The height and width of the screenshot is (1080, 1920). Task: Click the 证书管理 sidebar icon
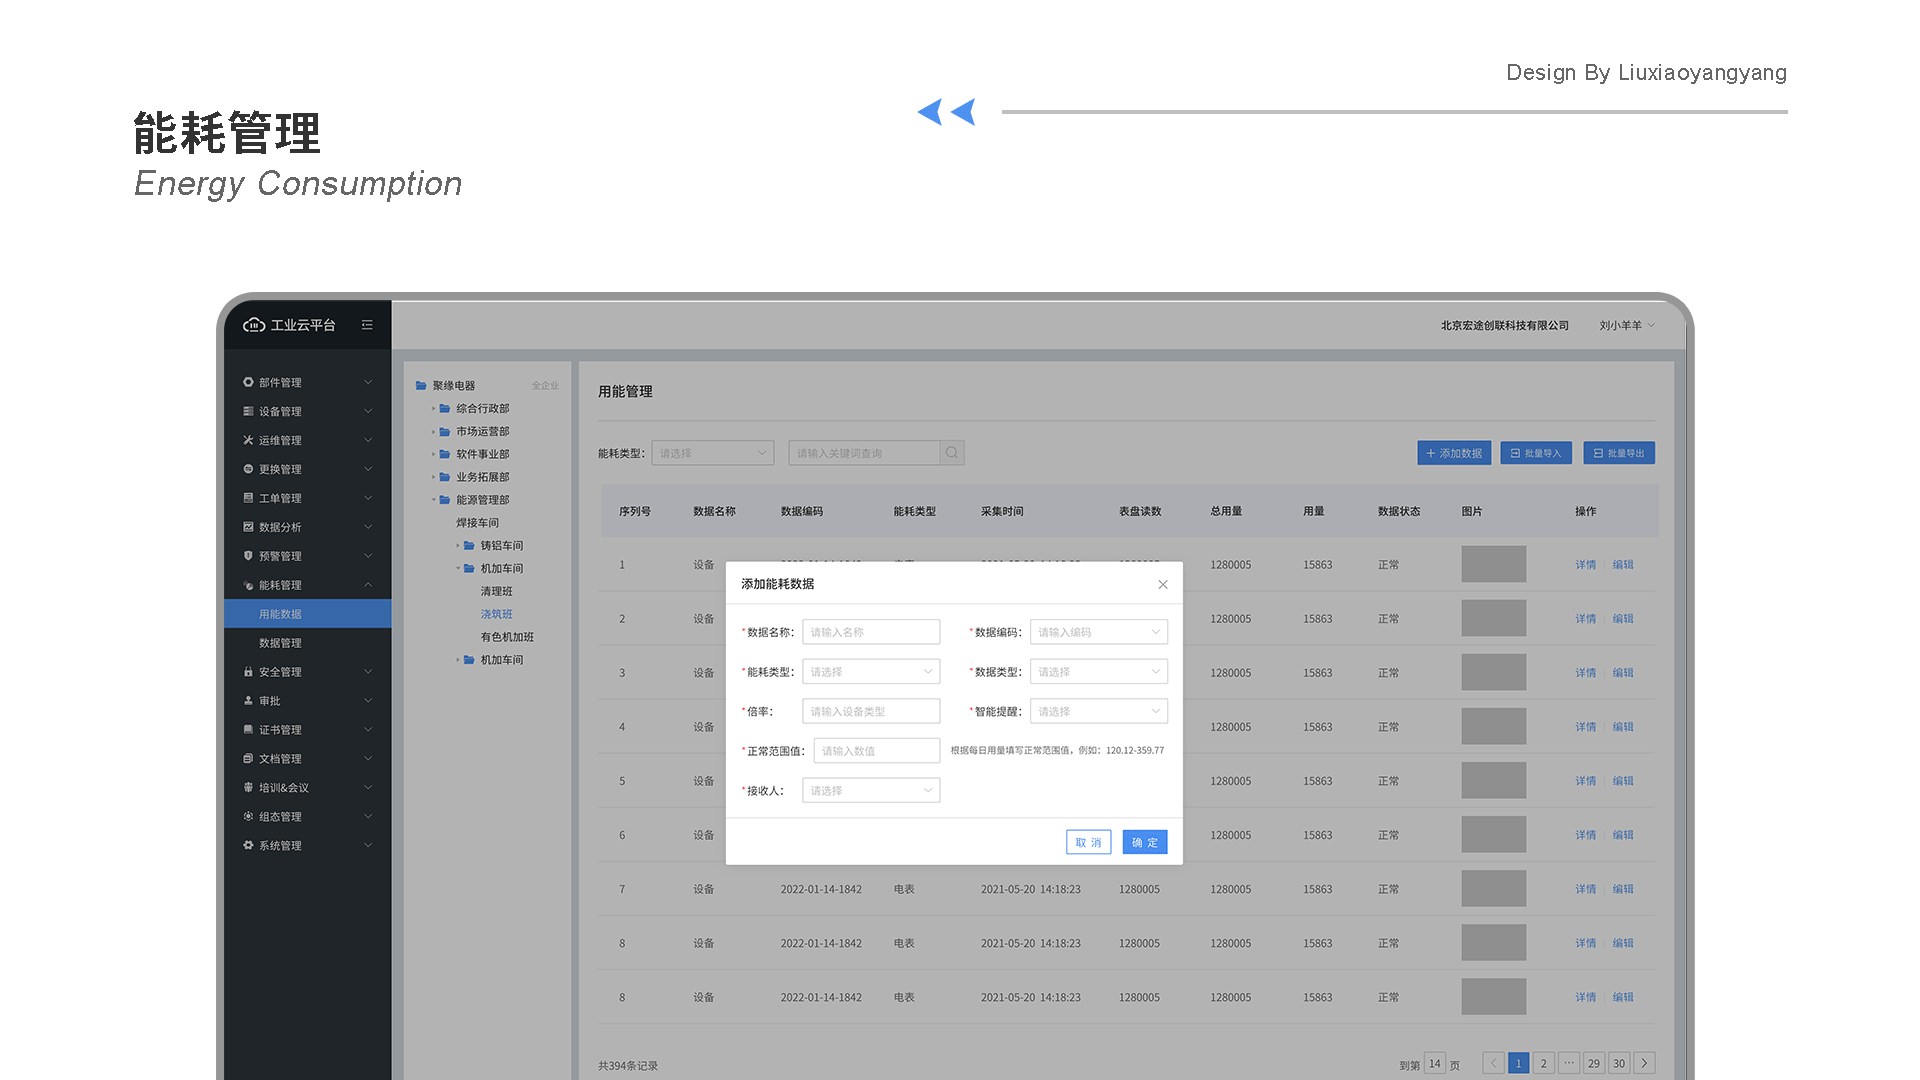point(248,730)
